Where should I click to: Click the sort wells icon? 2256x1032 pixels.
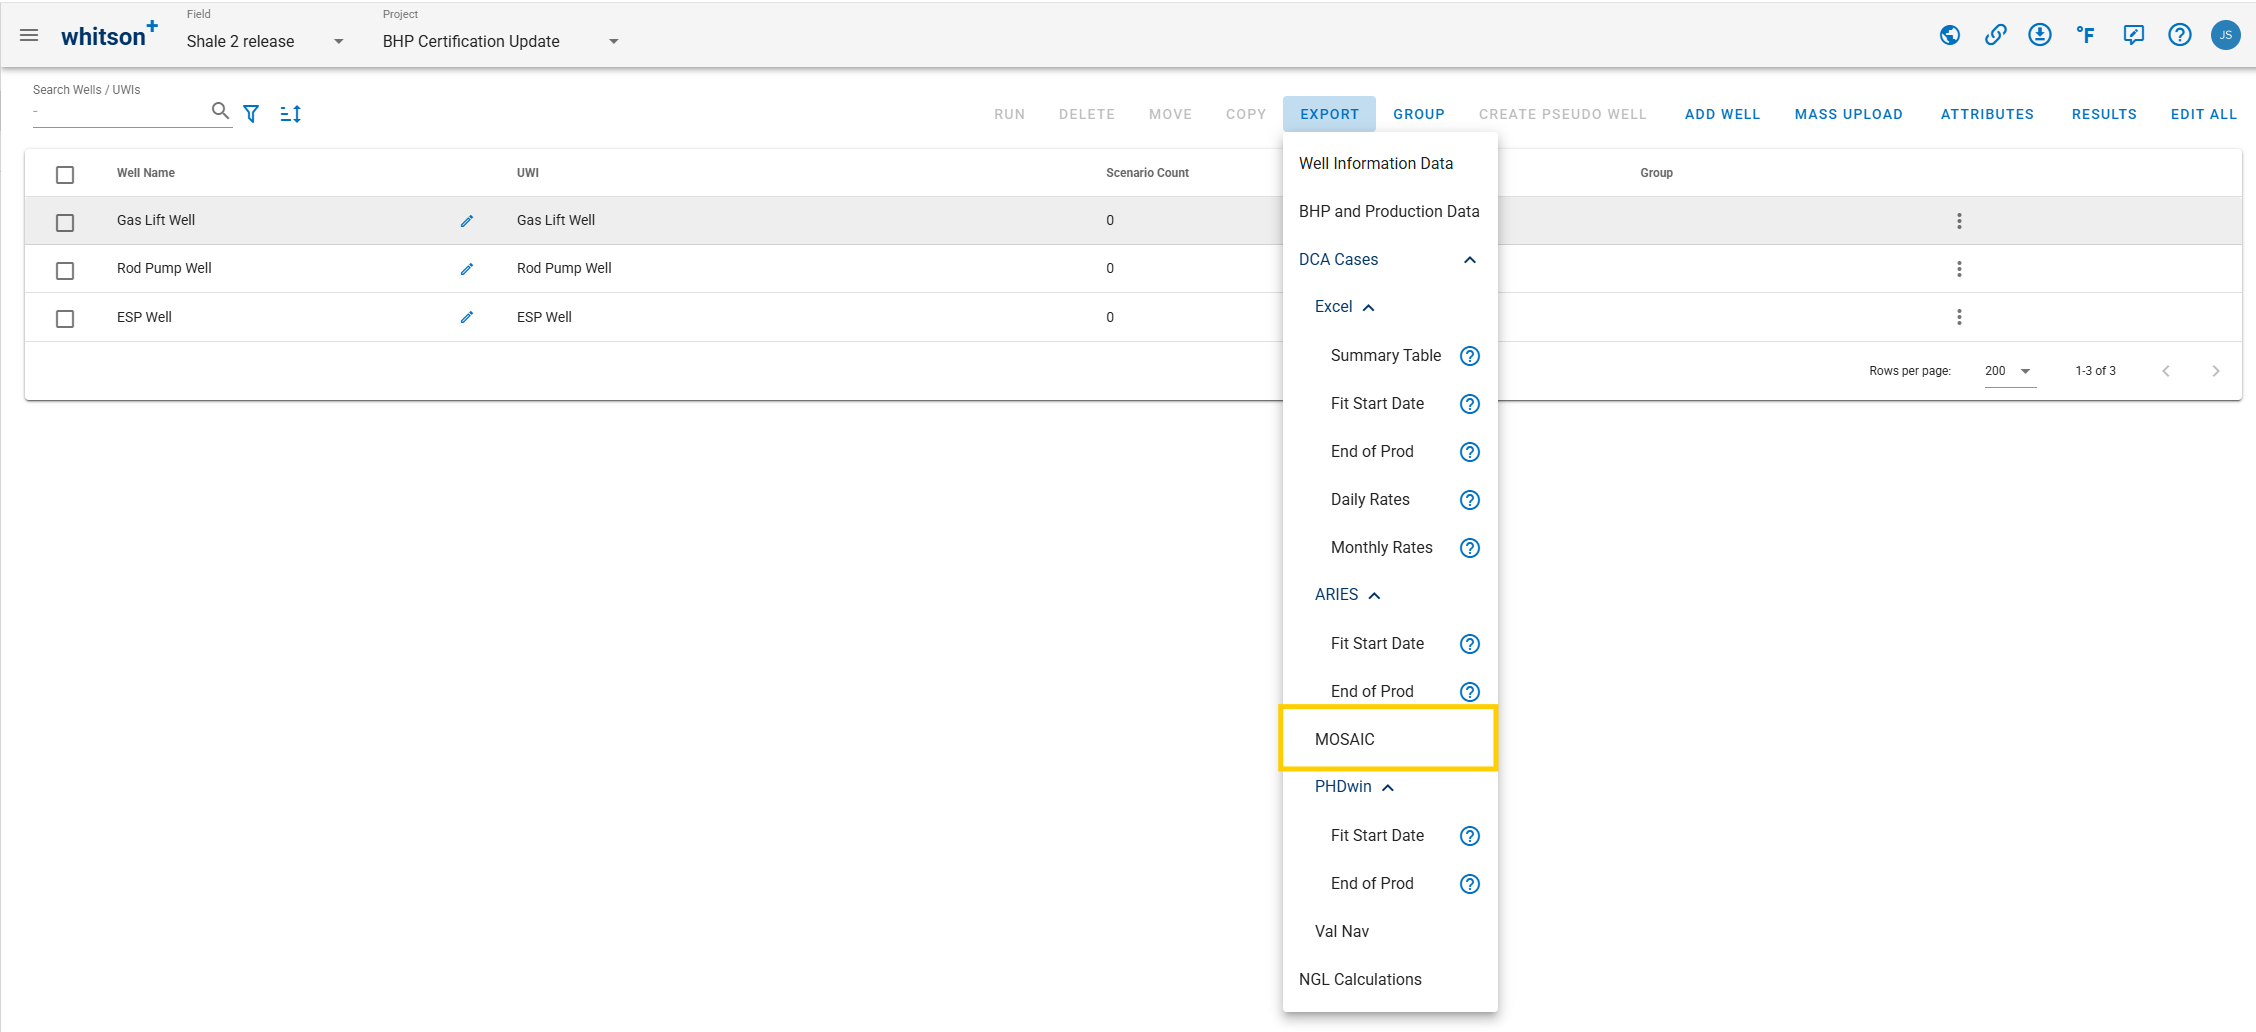pos(290,114)
